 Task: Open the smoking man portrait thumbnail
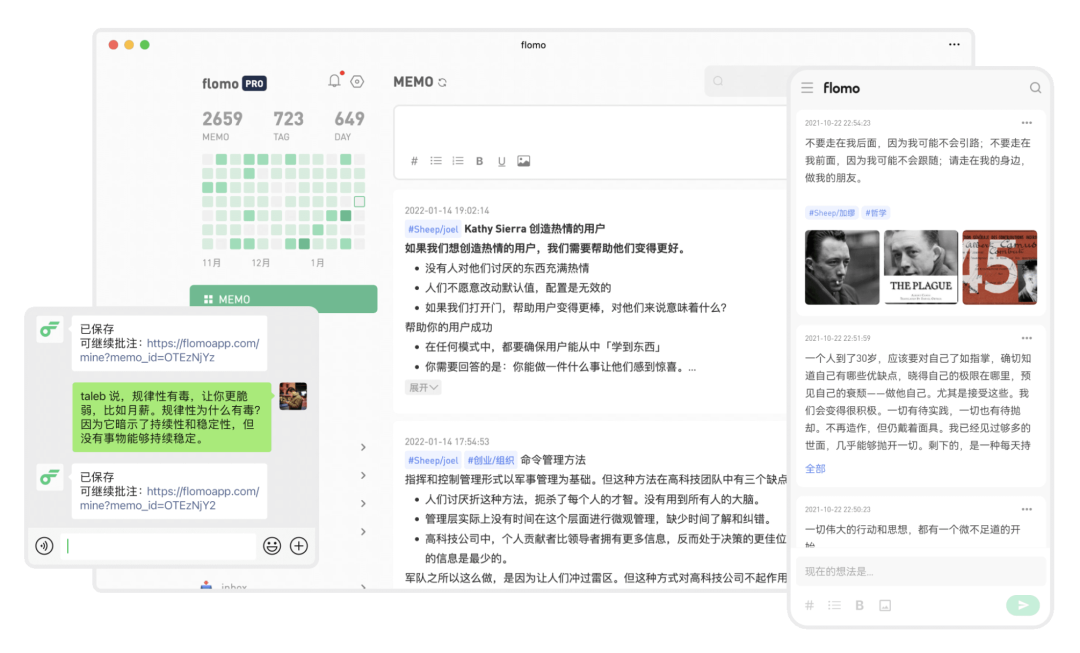(842, 267)
